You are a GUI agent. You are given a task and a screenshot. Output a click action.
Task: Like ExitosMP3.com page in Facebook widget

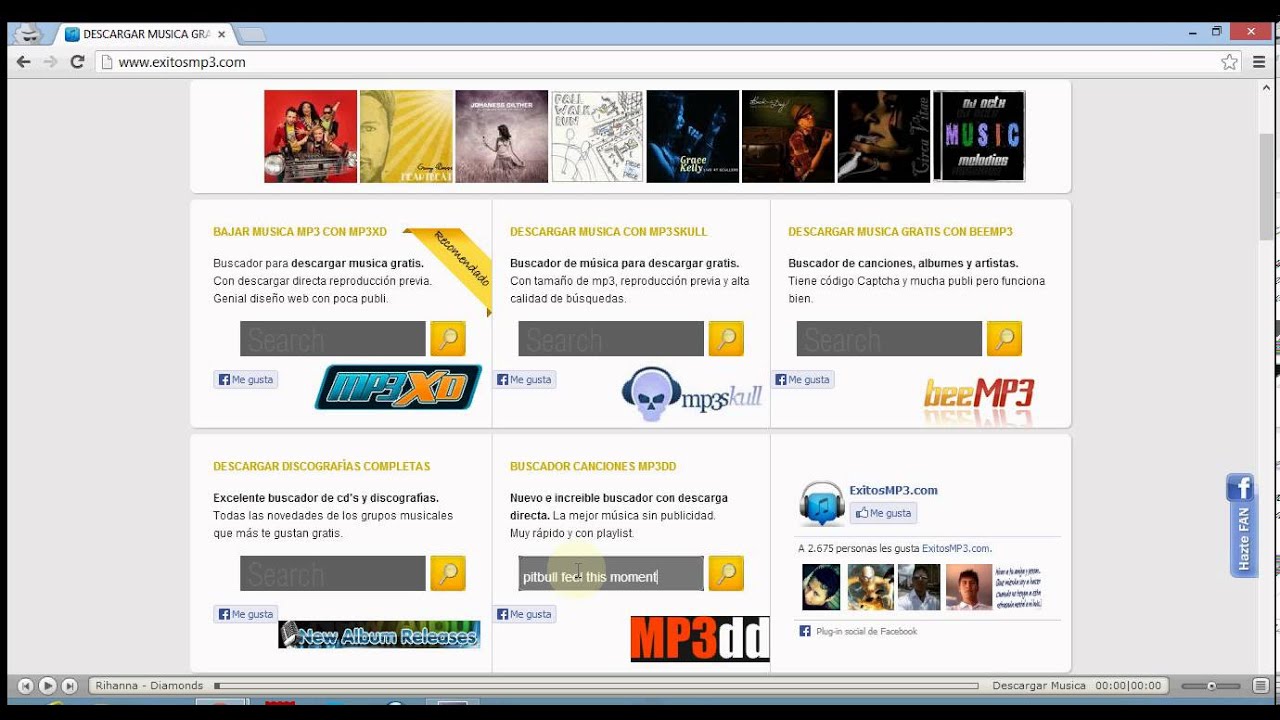[x=883, y=513]
